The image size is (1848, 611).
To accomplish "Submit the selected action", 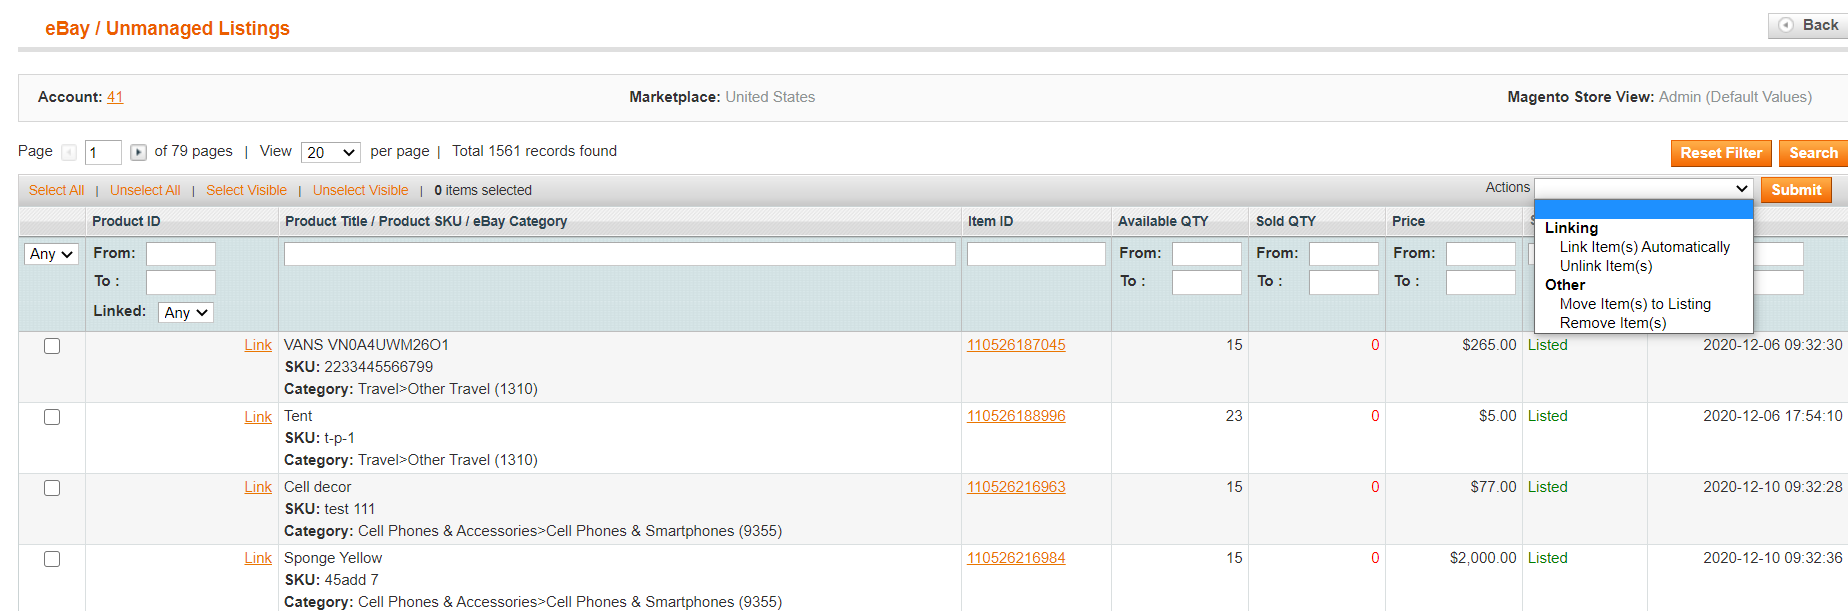I will [1796, 190].
